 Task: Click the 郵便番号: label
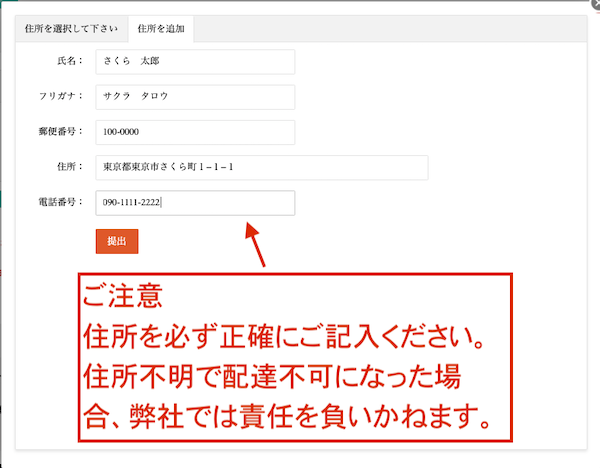pos(60,132)
